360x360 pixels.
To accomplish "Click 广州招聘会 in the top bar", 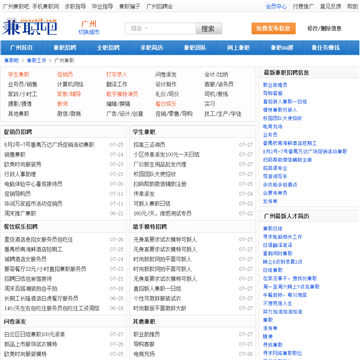I will [159, 6].
